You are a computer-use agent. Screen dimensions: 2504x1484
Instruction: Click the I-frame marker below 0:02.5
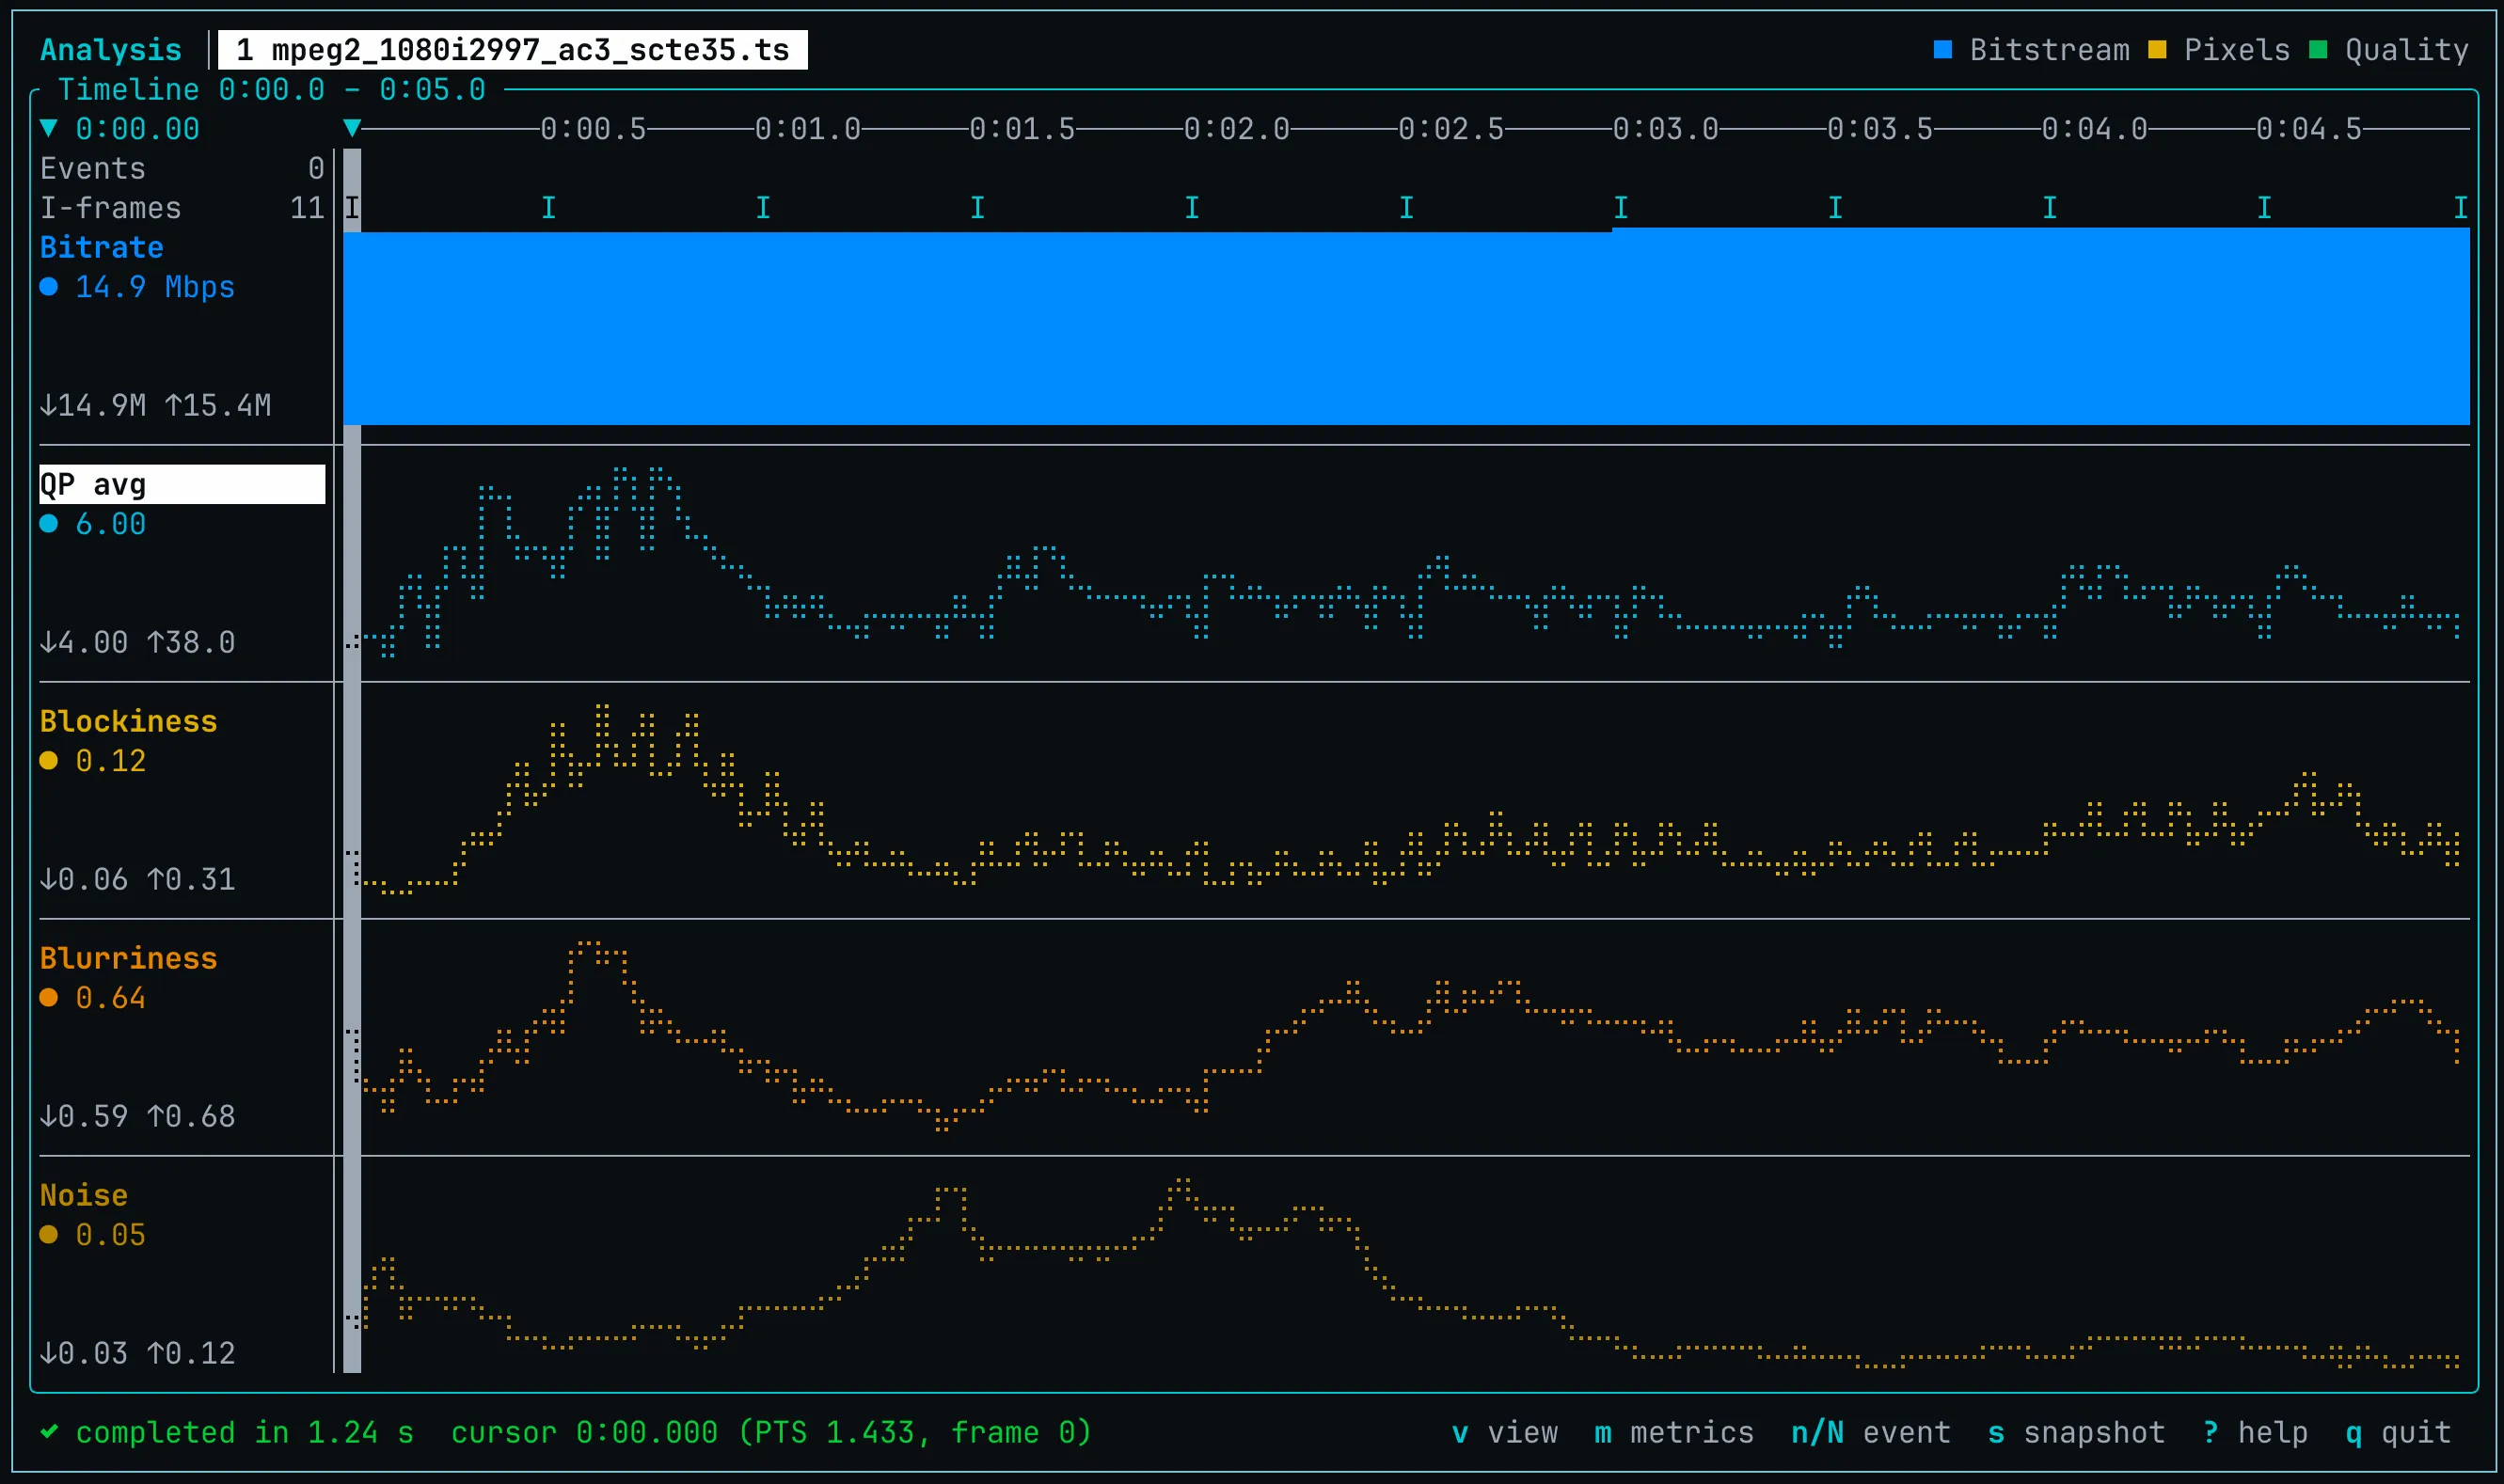tap(1407, 208)
